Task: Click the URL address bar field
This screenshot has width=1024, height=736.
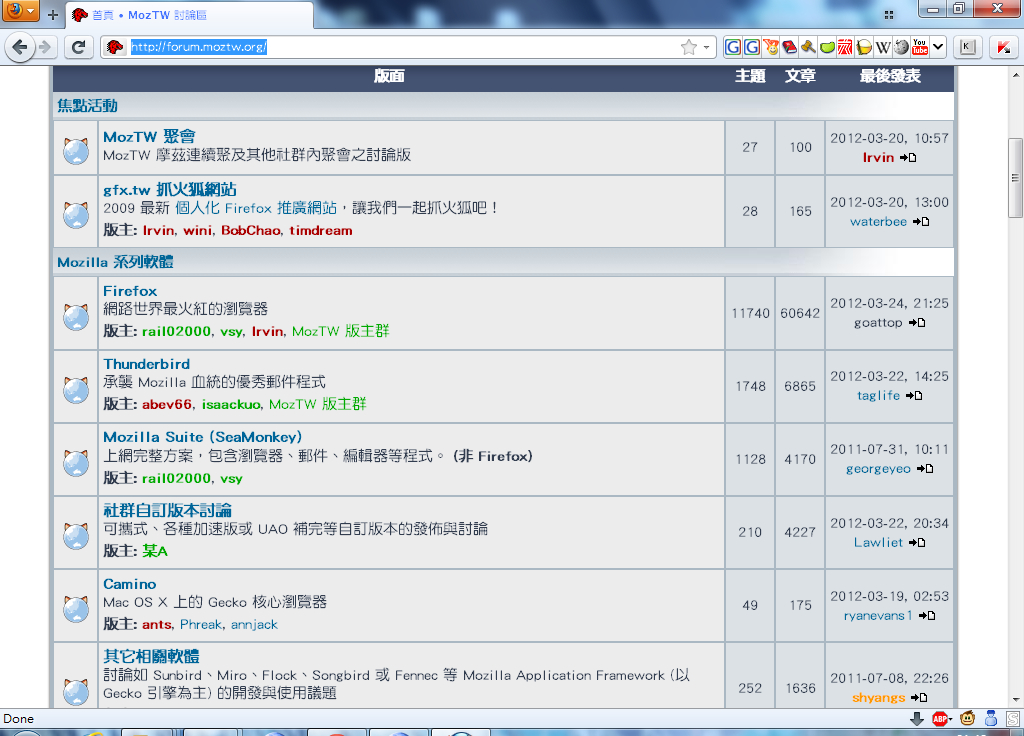Action: pyautogui.click(x=400, y=47)
